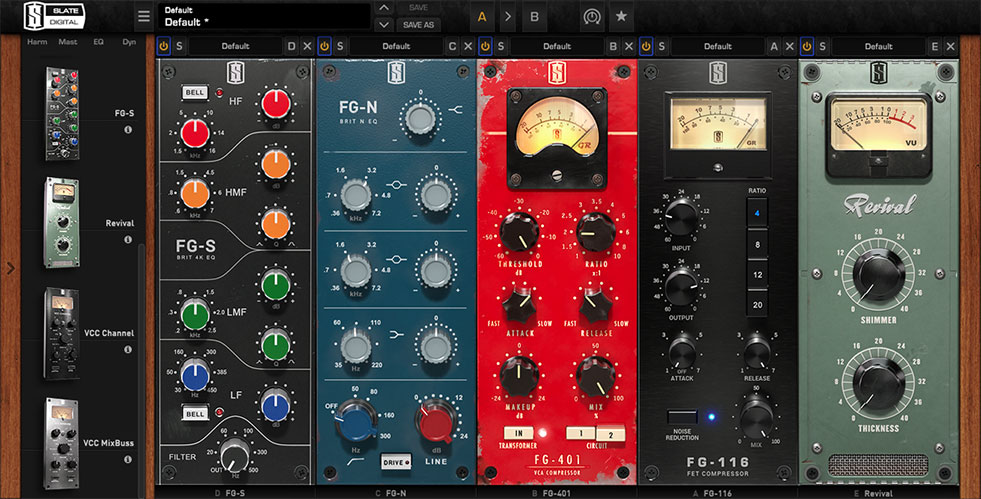981x499 pixels.
Task: Solo the FG-401 slot B
Action: tap(501, 46)
